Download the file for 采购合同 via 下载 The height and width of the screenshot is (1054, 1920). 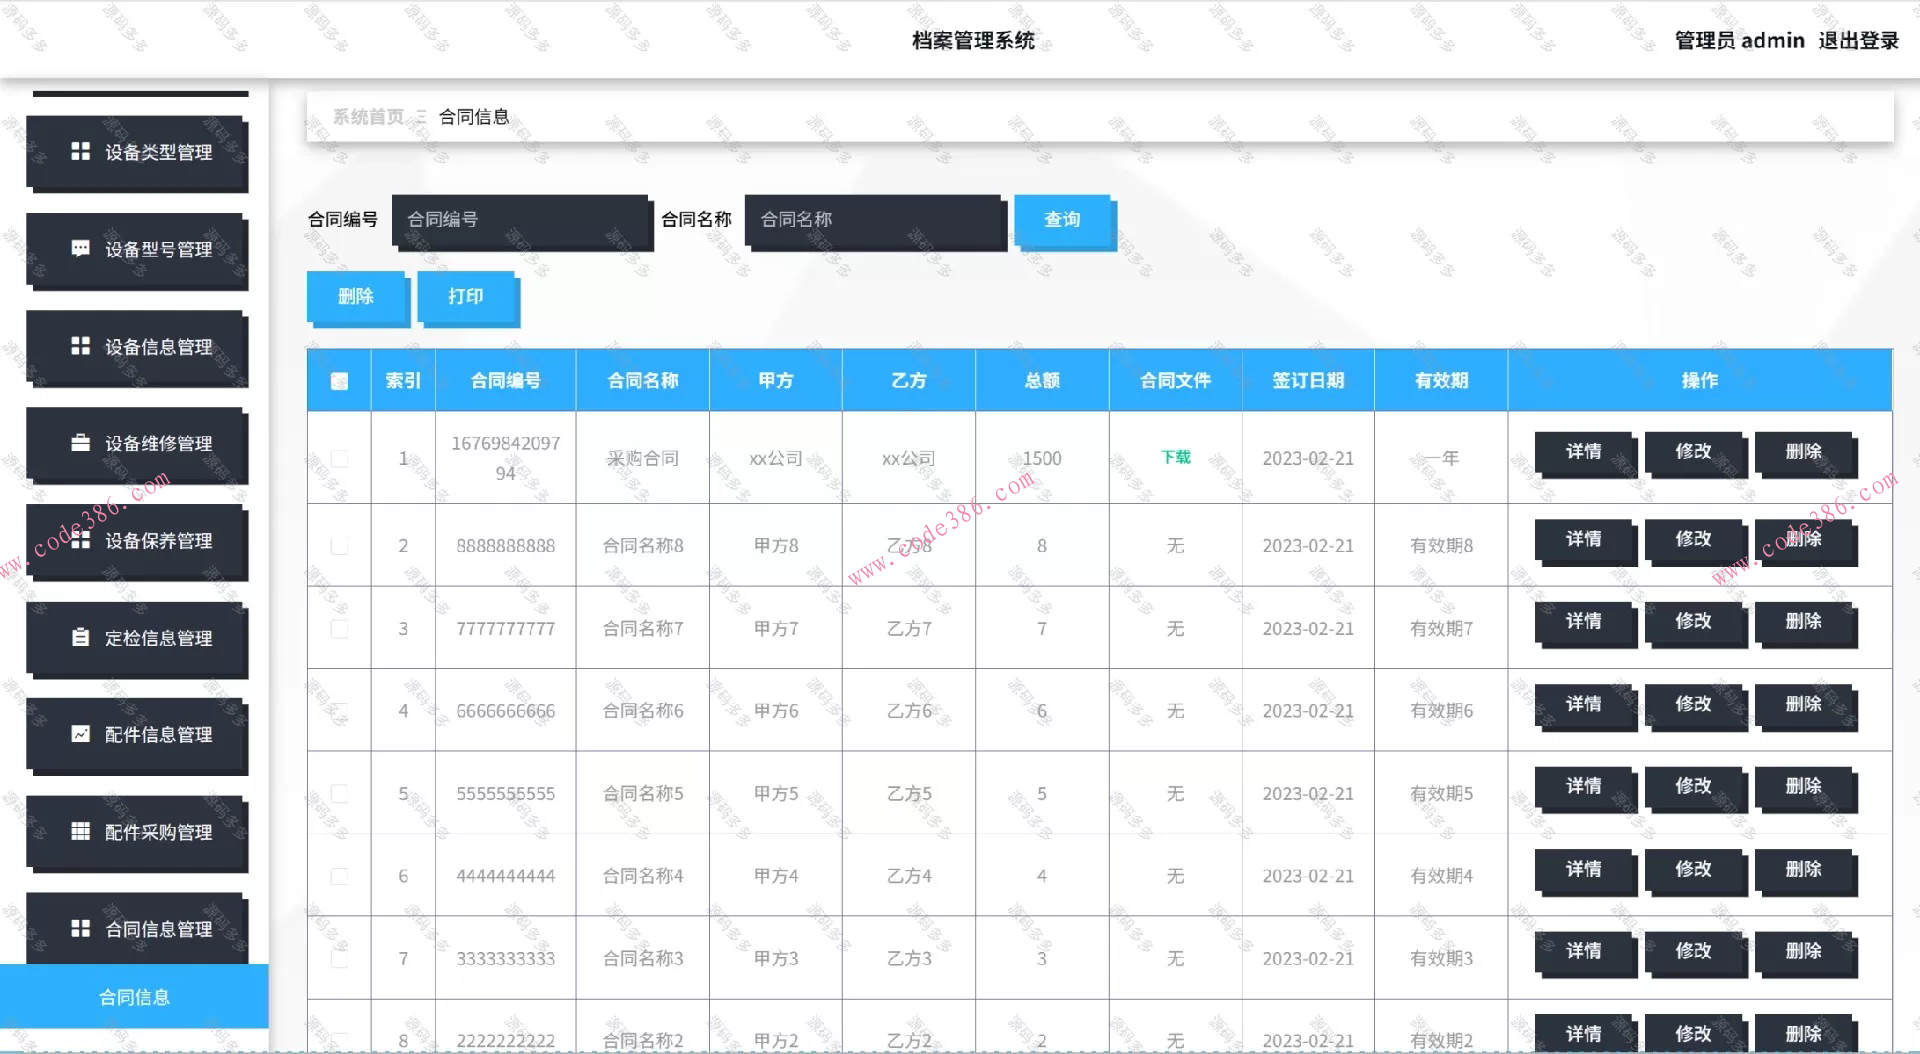pos(1175,456)
